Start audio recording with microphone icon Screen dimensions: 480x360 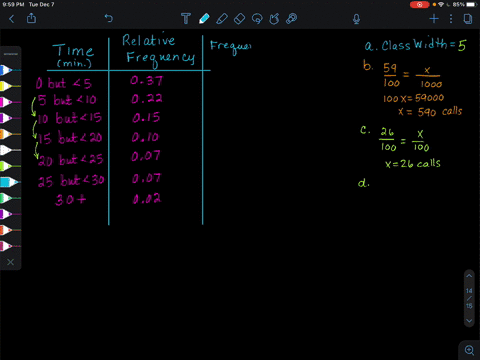click(x=356, y=19)
